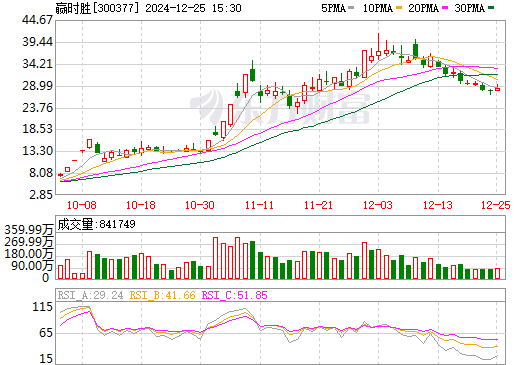This screenshot has height=365, width=520.
Task: Click the 90.00万 volume axis label
Action: point(32,266)
